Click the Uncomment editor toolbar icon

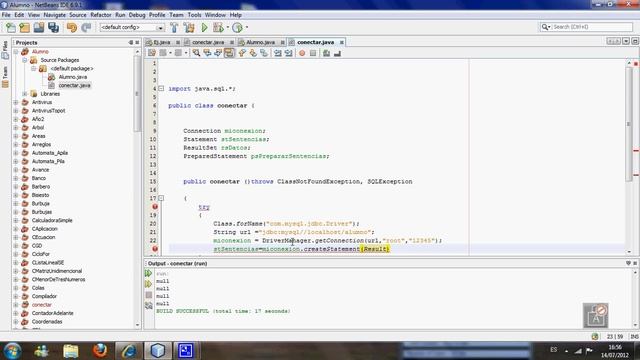pyautogui.click(x=337, y=53)
